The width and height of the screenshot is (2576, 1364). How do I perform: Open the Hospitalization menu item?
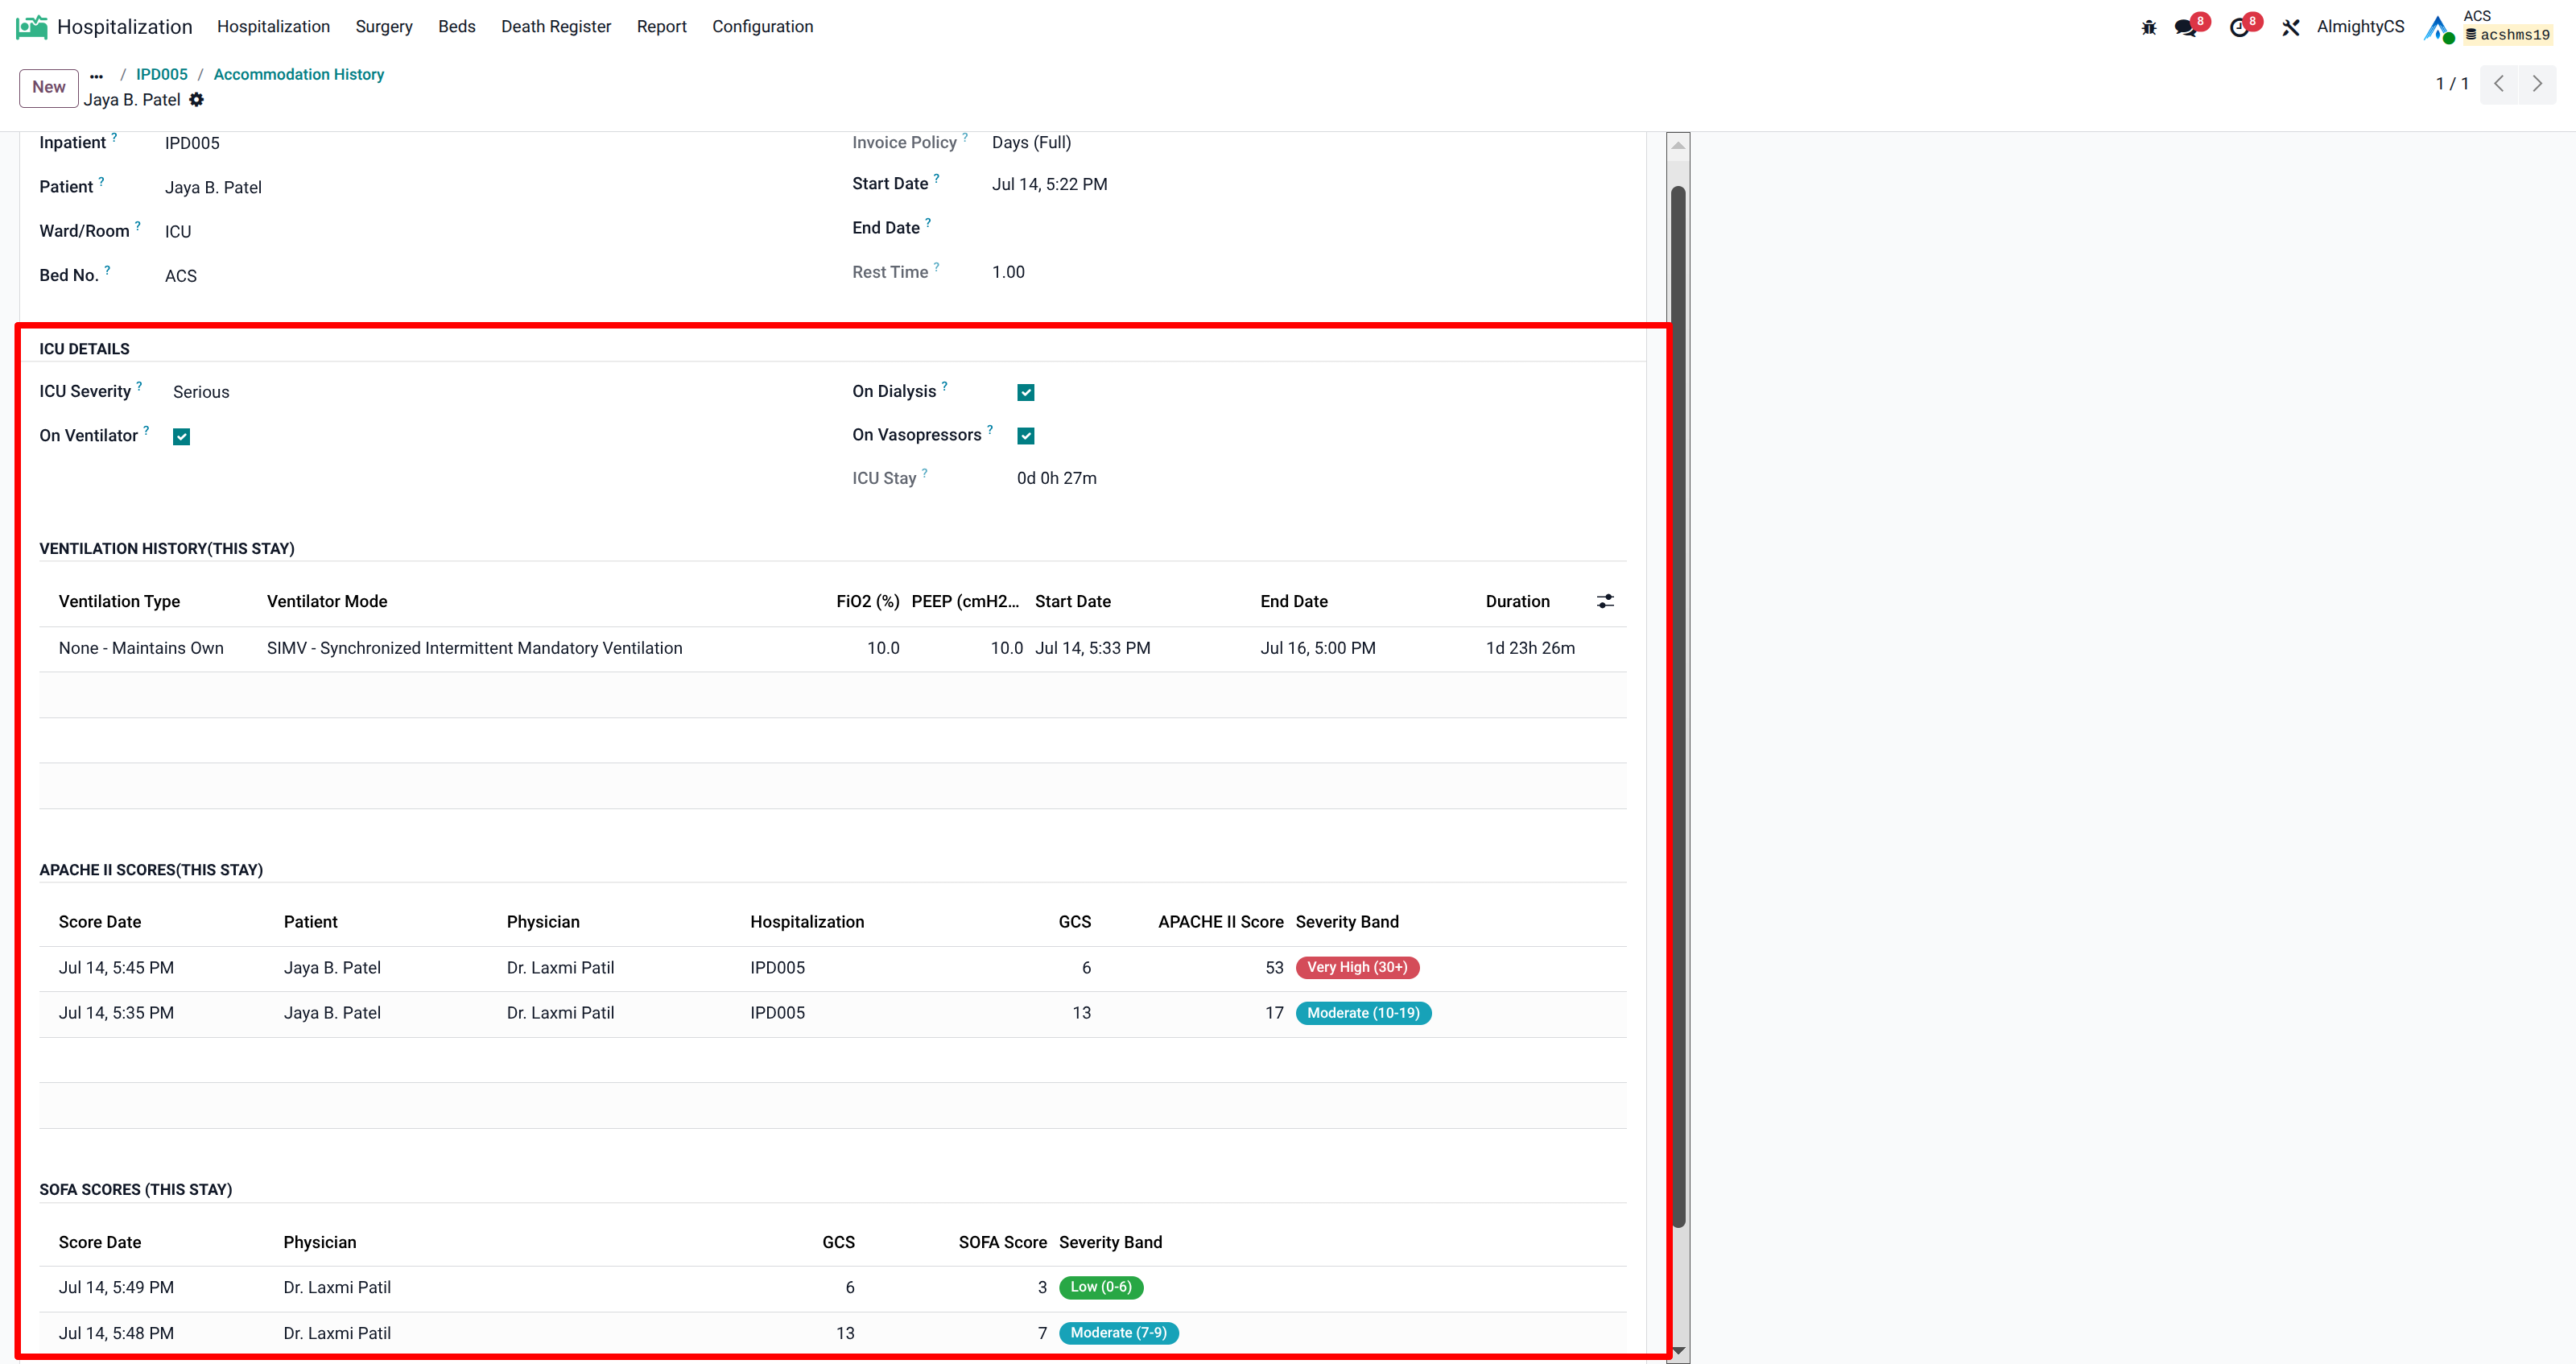(273, 27)
